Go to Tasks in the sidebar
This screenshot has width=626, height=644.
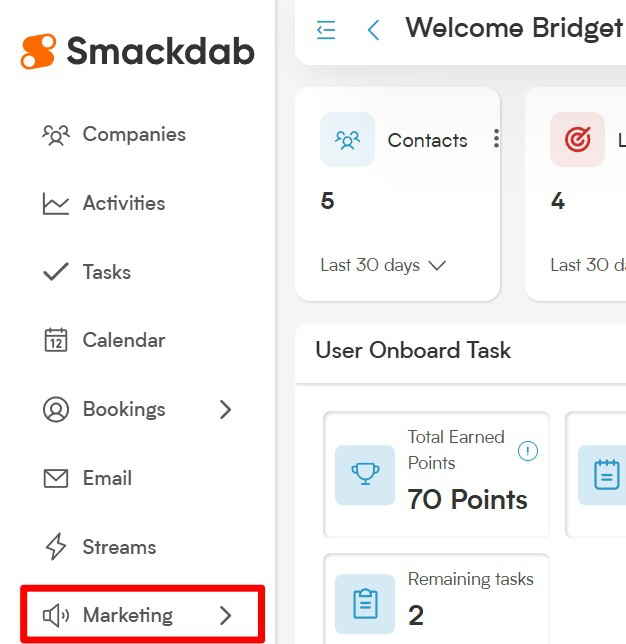[x=87, y=272]
